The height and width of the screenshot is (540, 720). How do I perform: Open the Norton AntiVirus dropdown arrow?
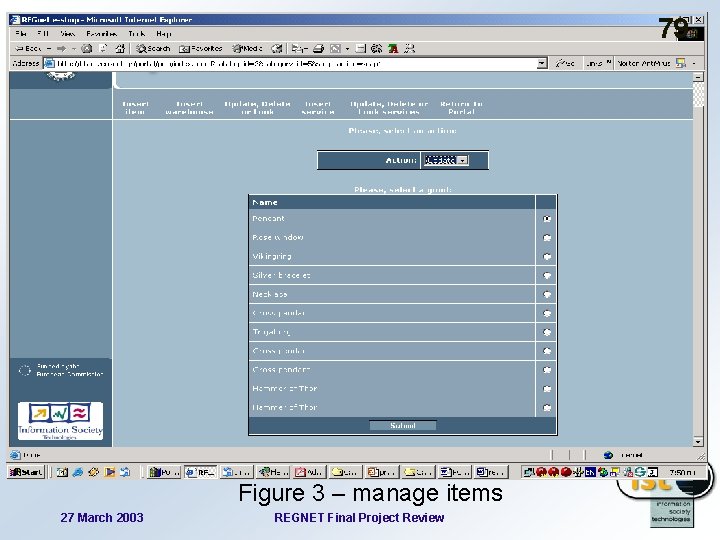[694, 63]
